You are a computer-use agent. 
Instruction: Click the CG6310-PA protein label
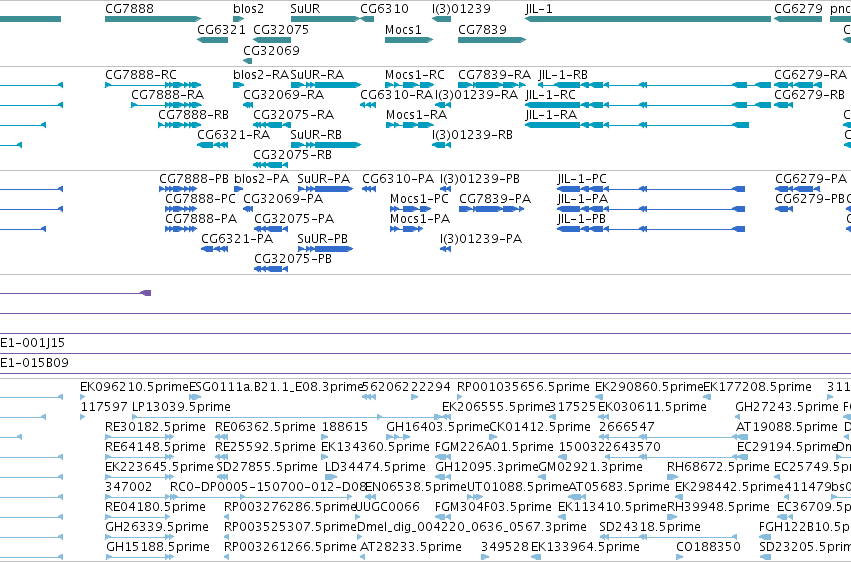click(398, 178)
